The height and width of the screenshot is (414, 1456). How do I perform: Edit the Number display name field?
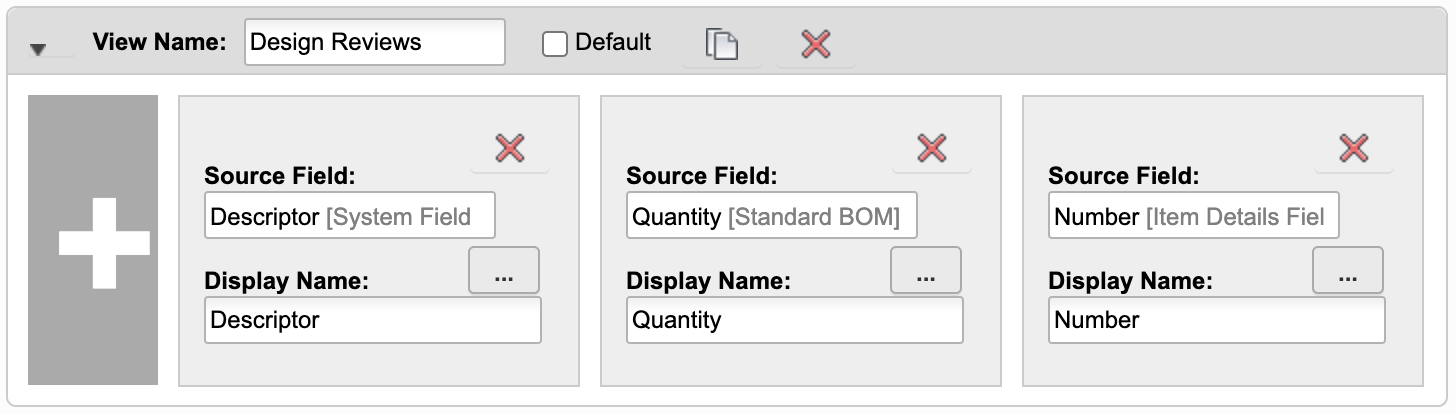tap(1216, 320)
